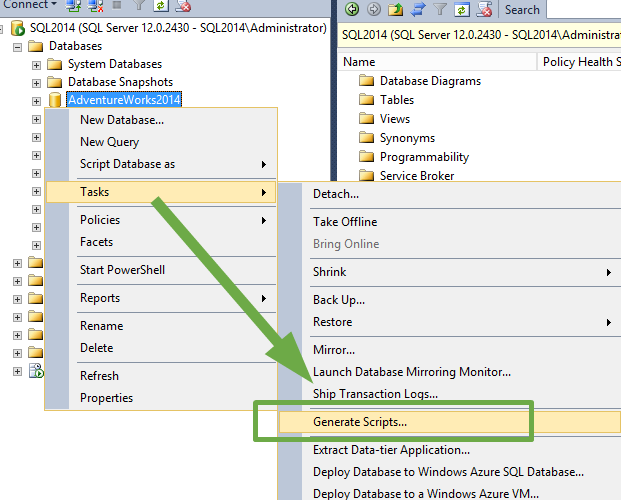Screen dimensions: 621x500
Task: Select Programmability in the details list
Action: point(424,157)
